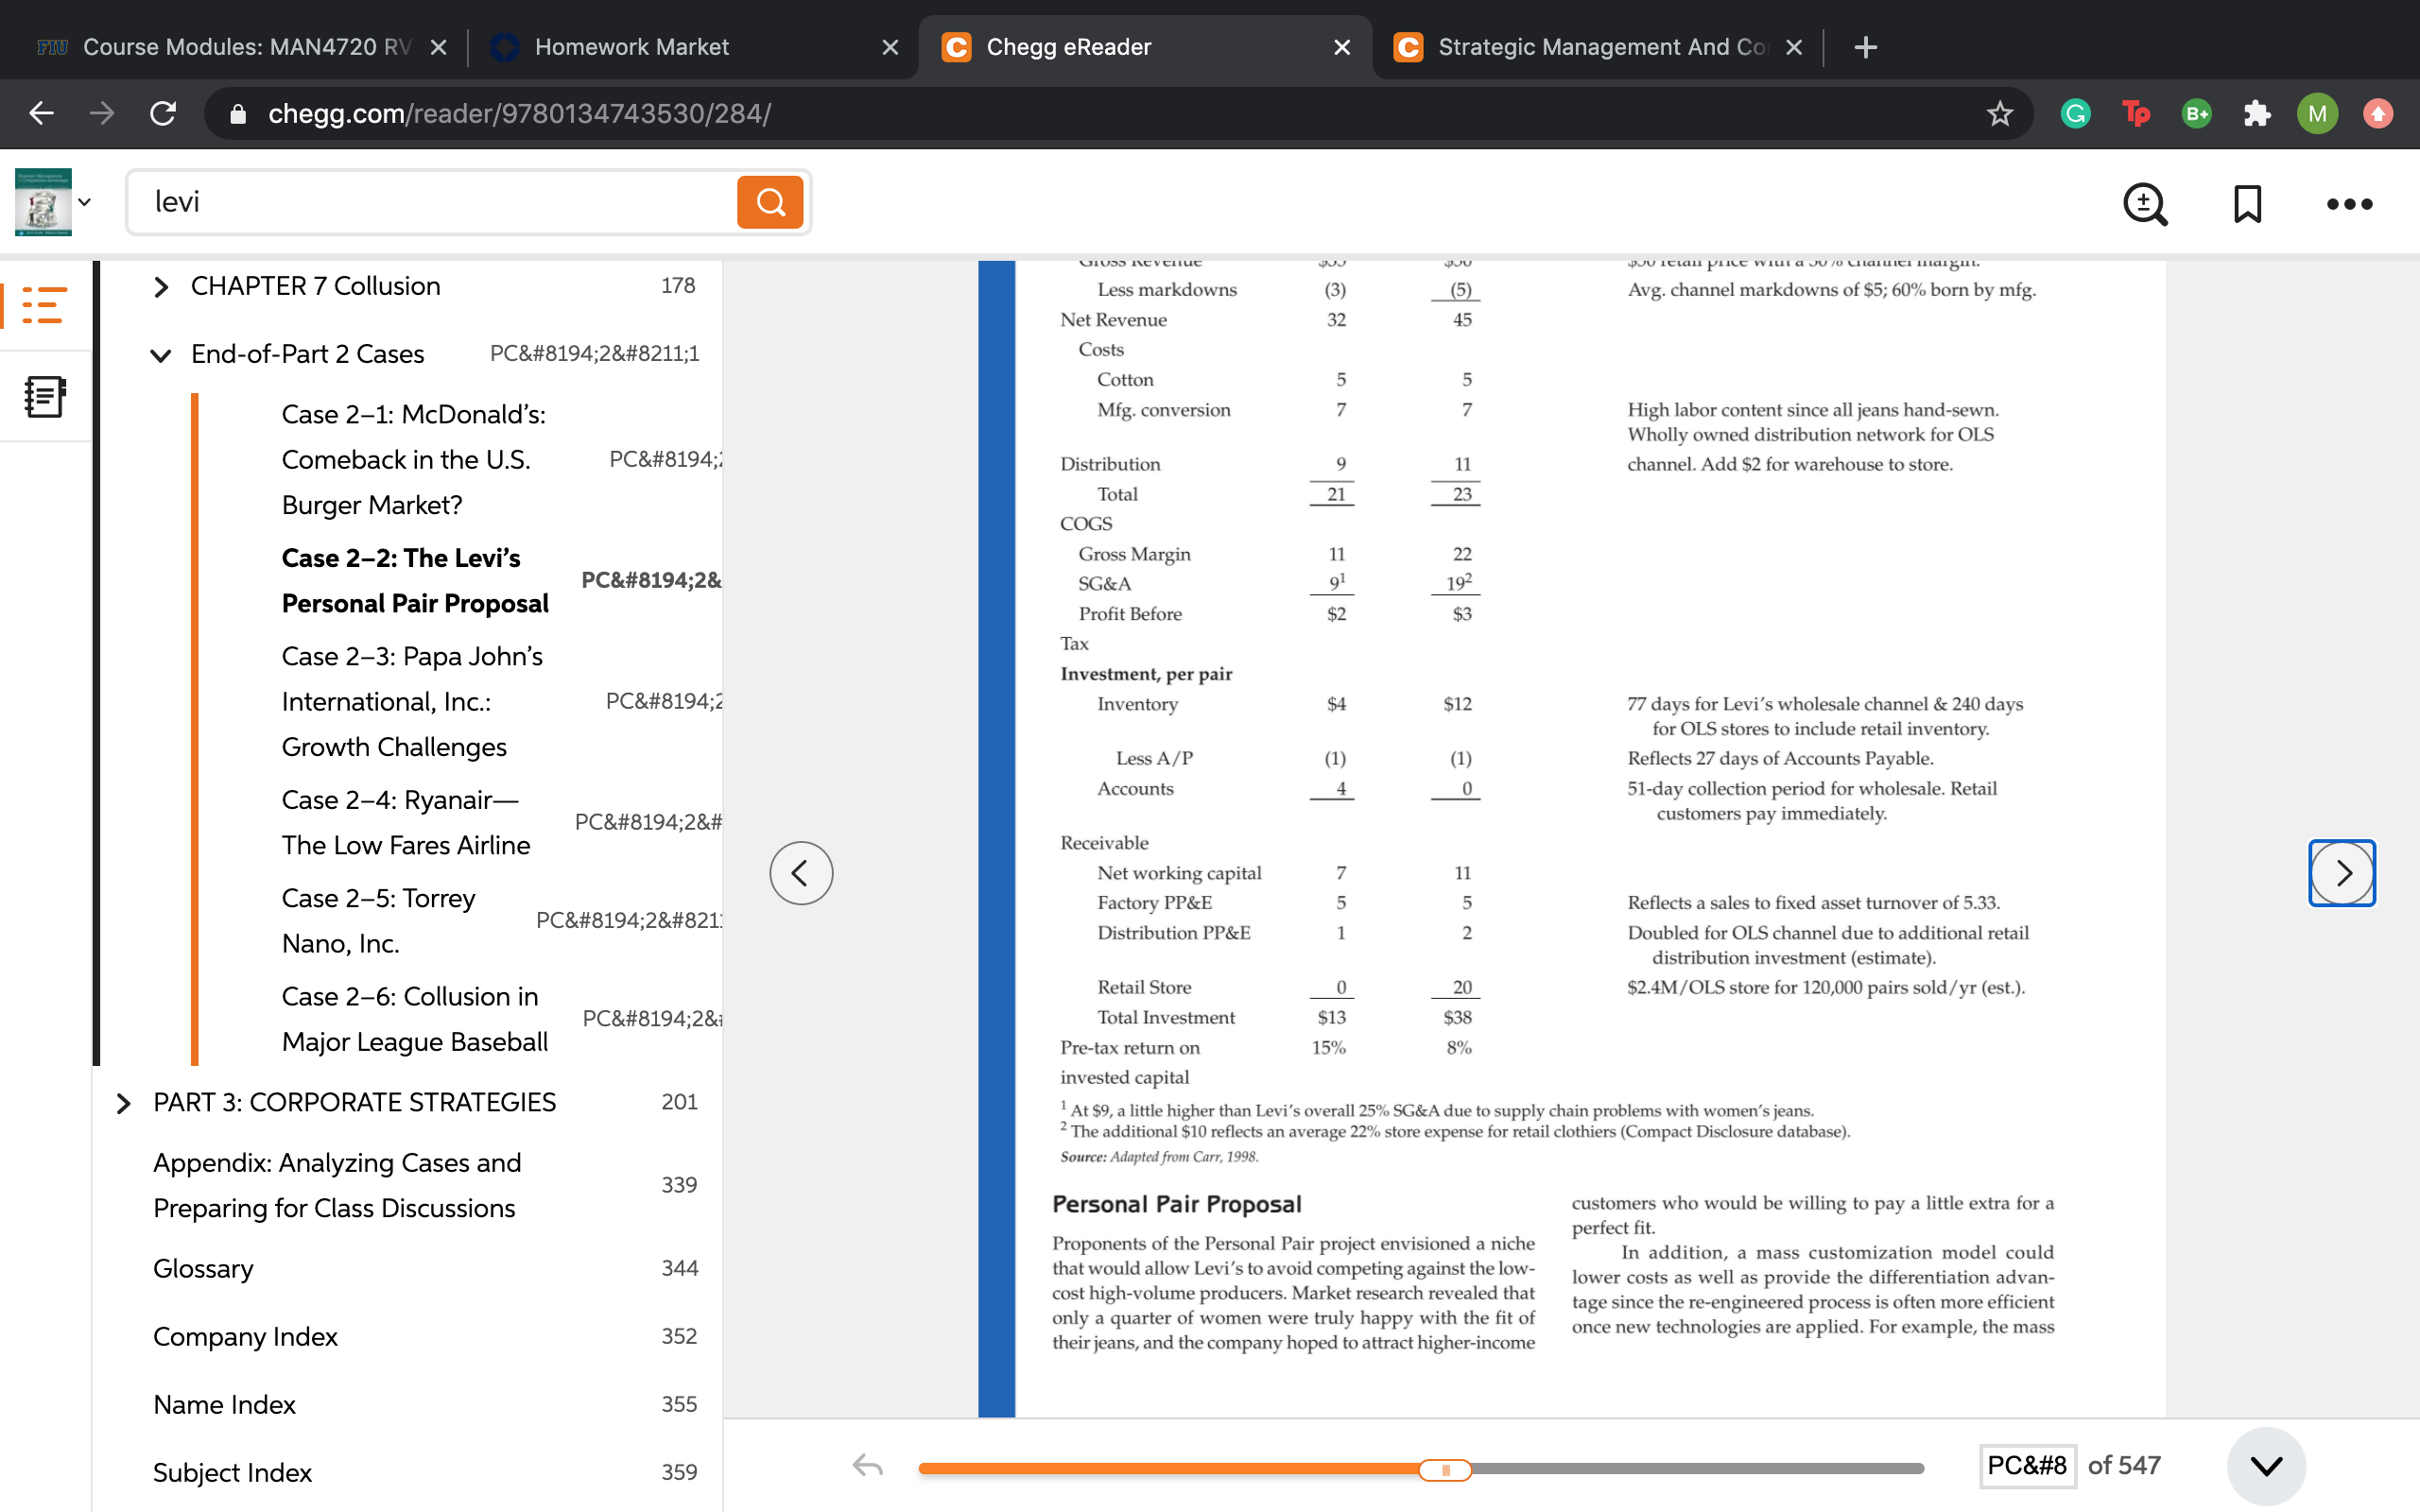The width and height of the screenshot is (2420, 1512).
Task: Show the table of contents panel
Action: coord(44,305)
